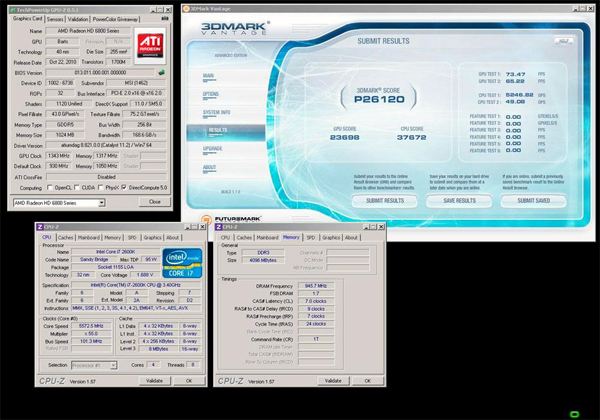
Task: Toggle the CUDA checkbox in GPU-Z
Action: point(77,187)
